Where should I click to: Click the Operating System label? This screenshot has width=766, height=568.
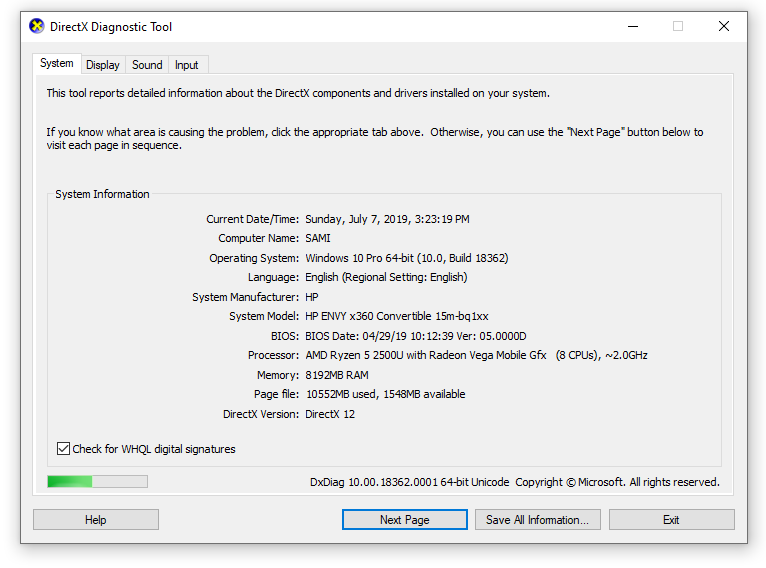click(x=254, y=258)
